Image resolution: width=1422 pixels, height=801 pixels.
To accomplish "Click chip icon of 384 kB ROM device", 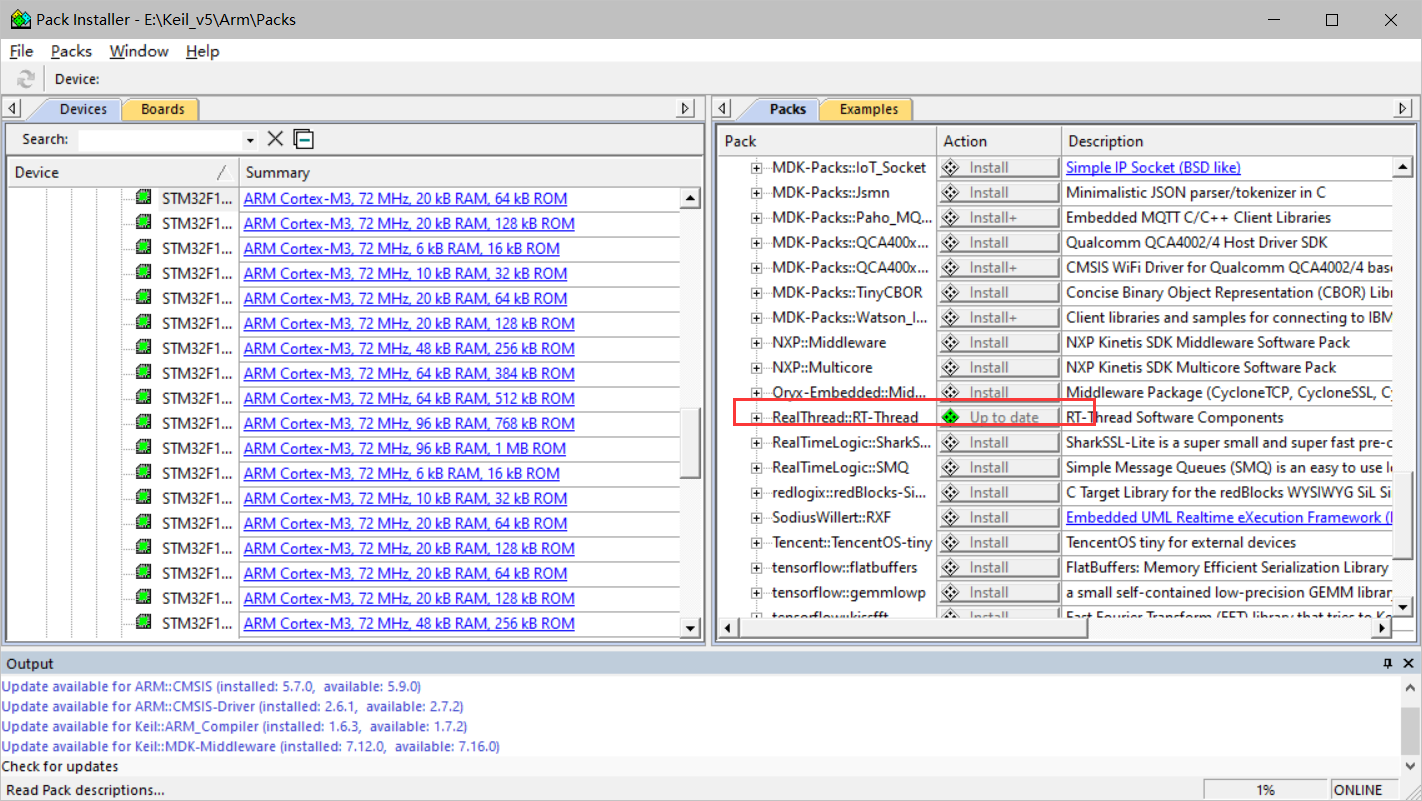I will (144, 373).
